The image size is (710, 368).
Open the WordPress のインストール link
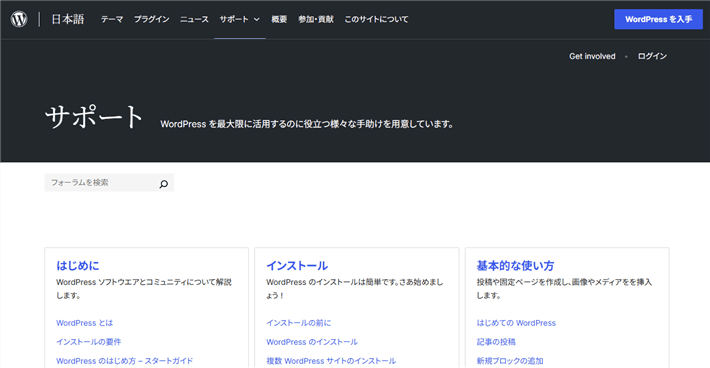click(312, 342)
